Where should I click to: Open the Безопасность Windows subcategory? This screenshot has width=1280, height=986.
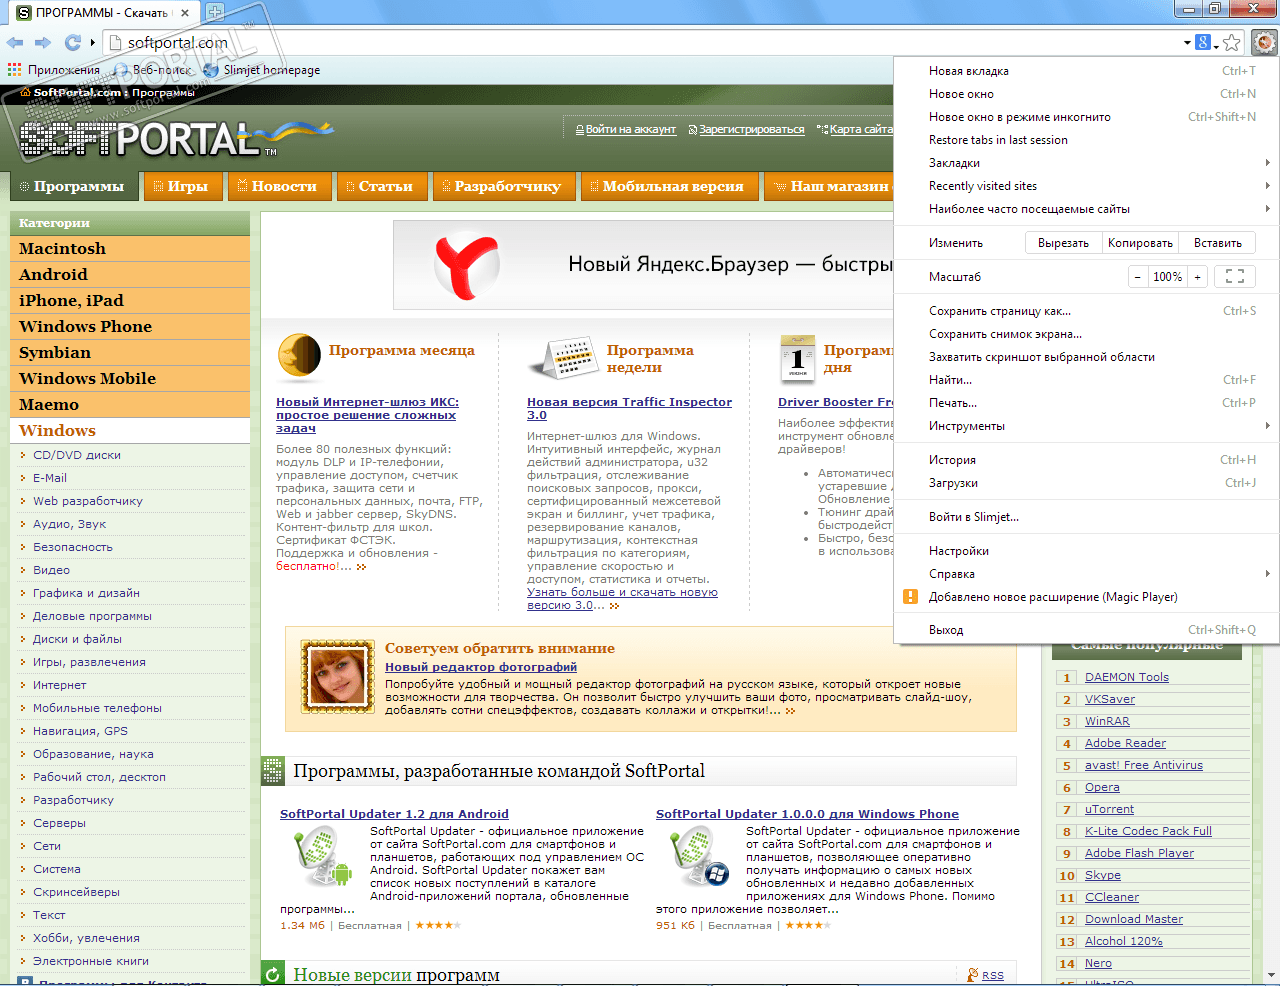click(x=73, y=547)
